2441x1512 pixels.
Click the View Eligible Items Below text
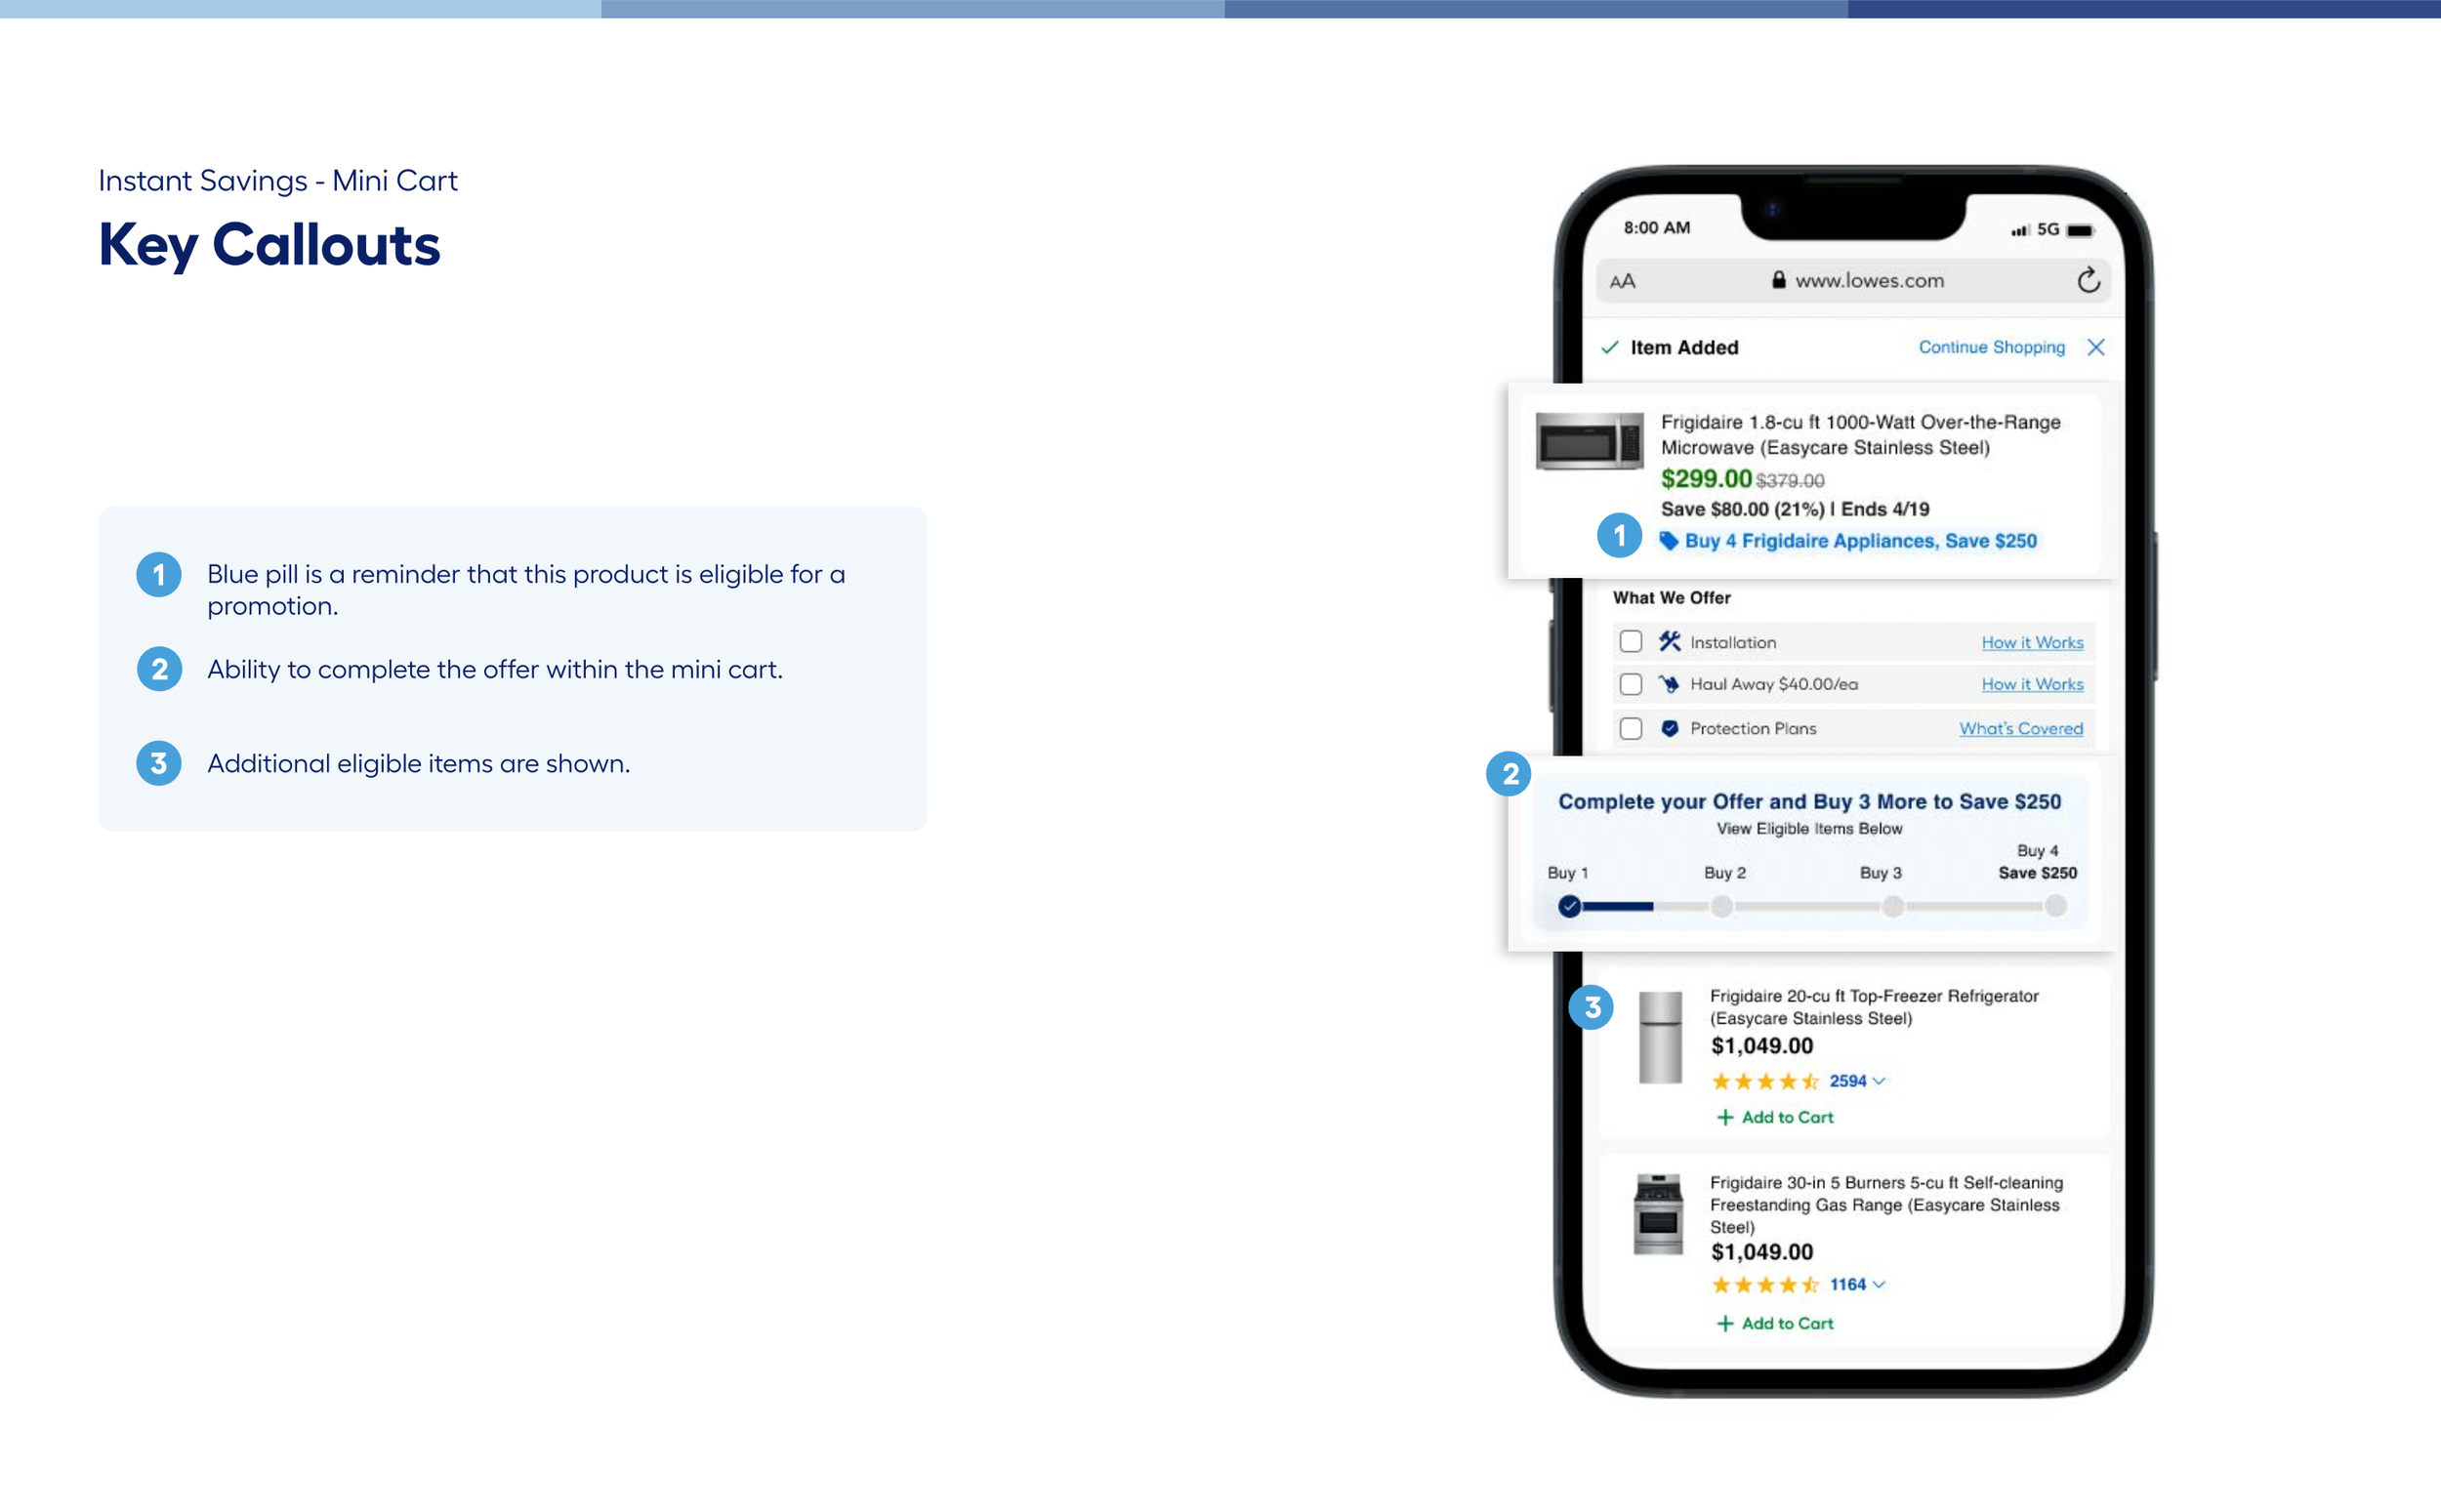[1809, 829]
